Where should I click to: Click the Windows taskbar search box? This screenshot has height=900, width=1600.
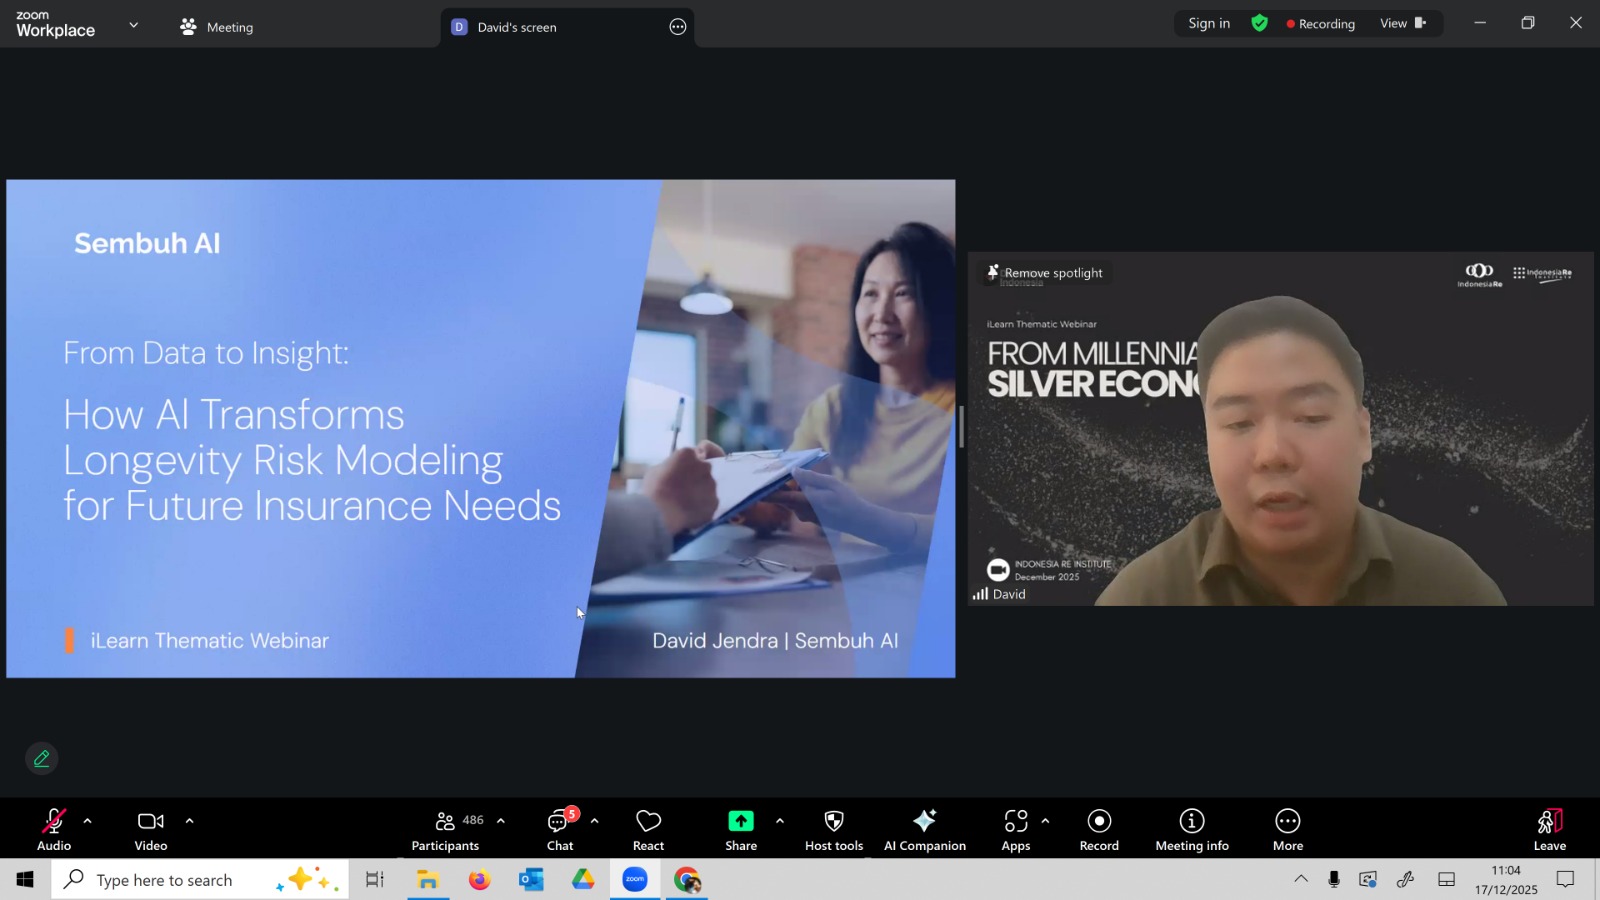(165, 880)
